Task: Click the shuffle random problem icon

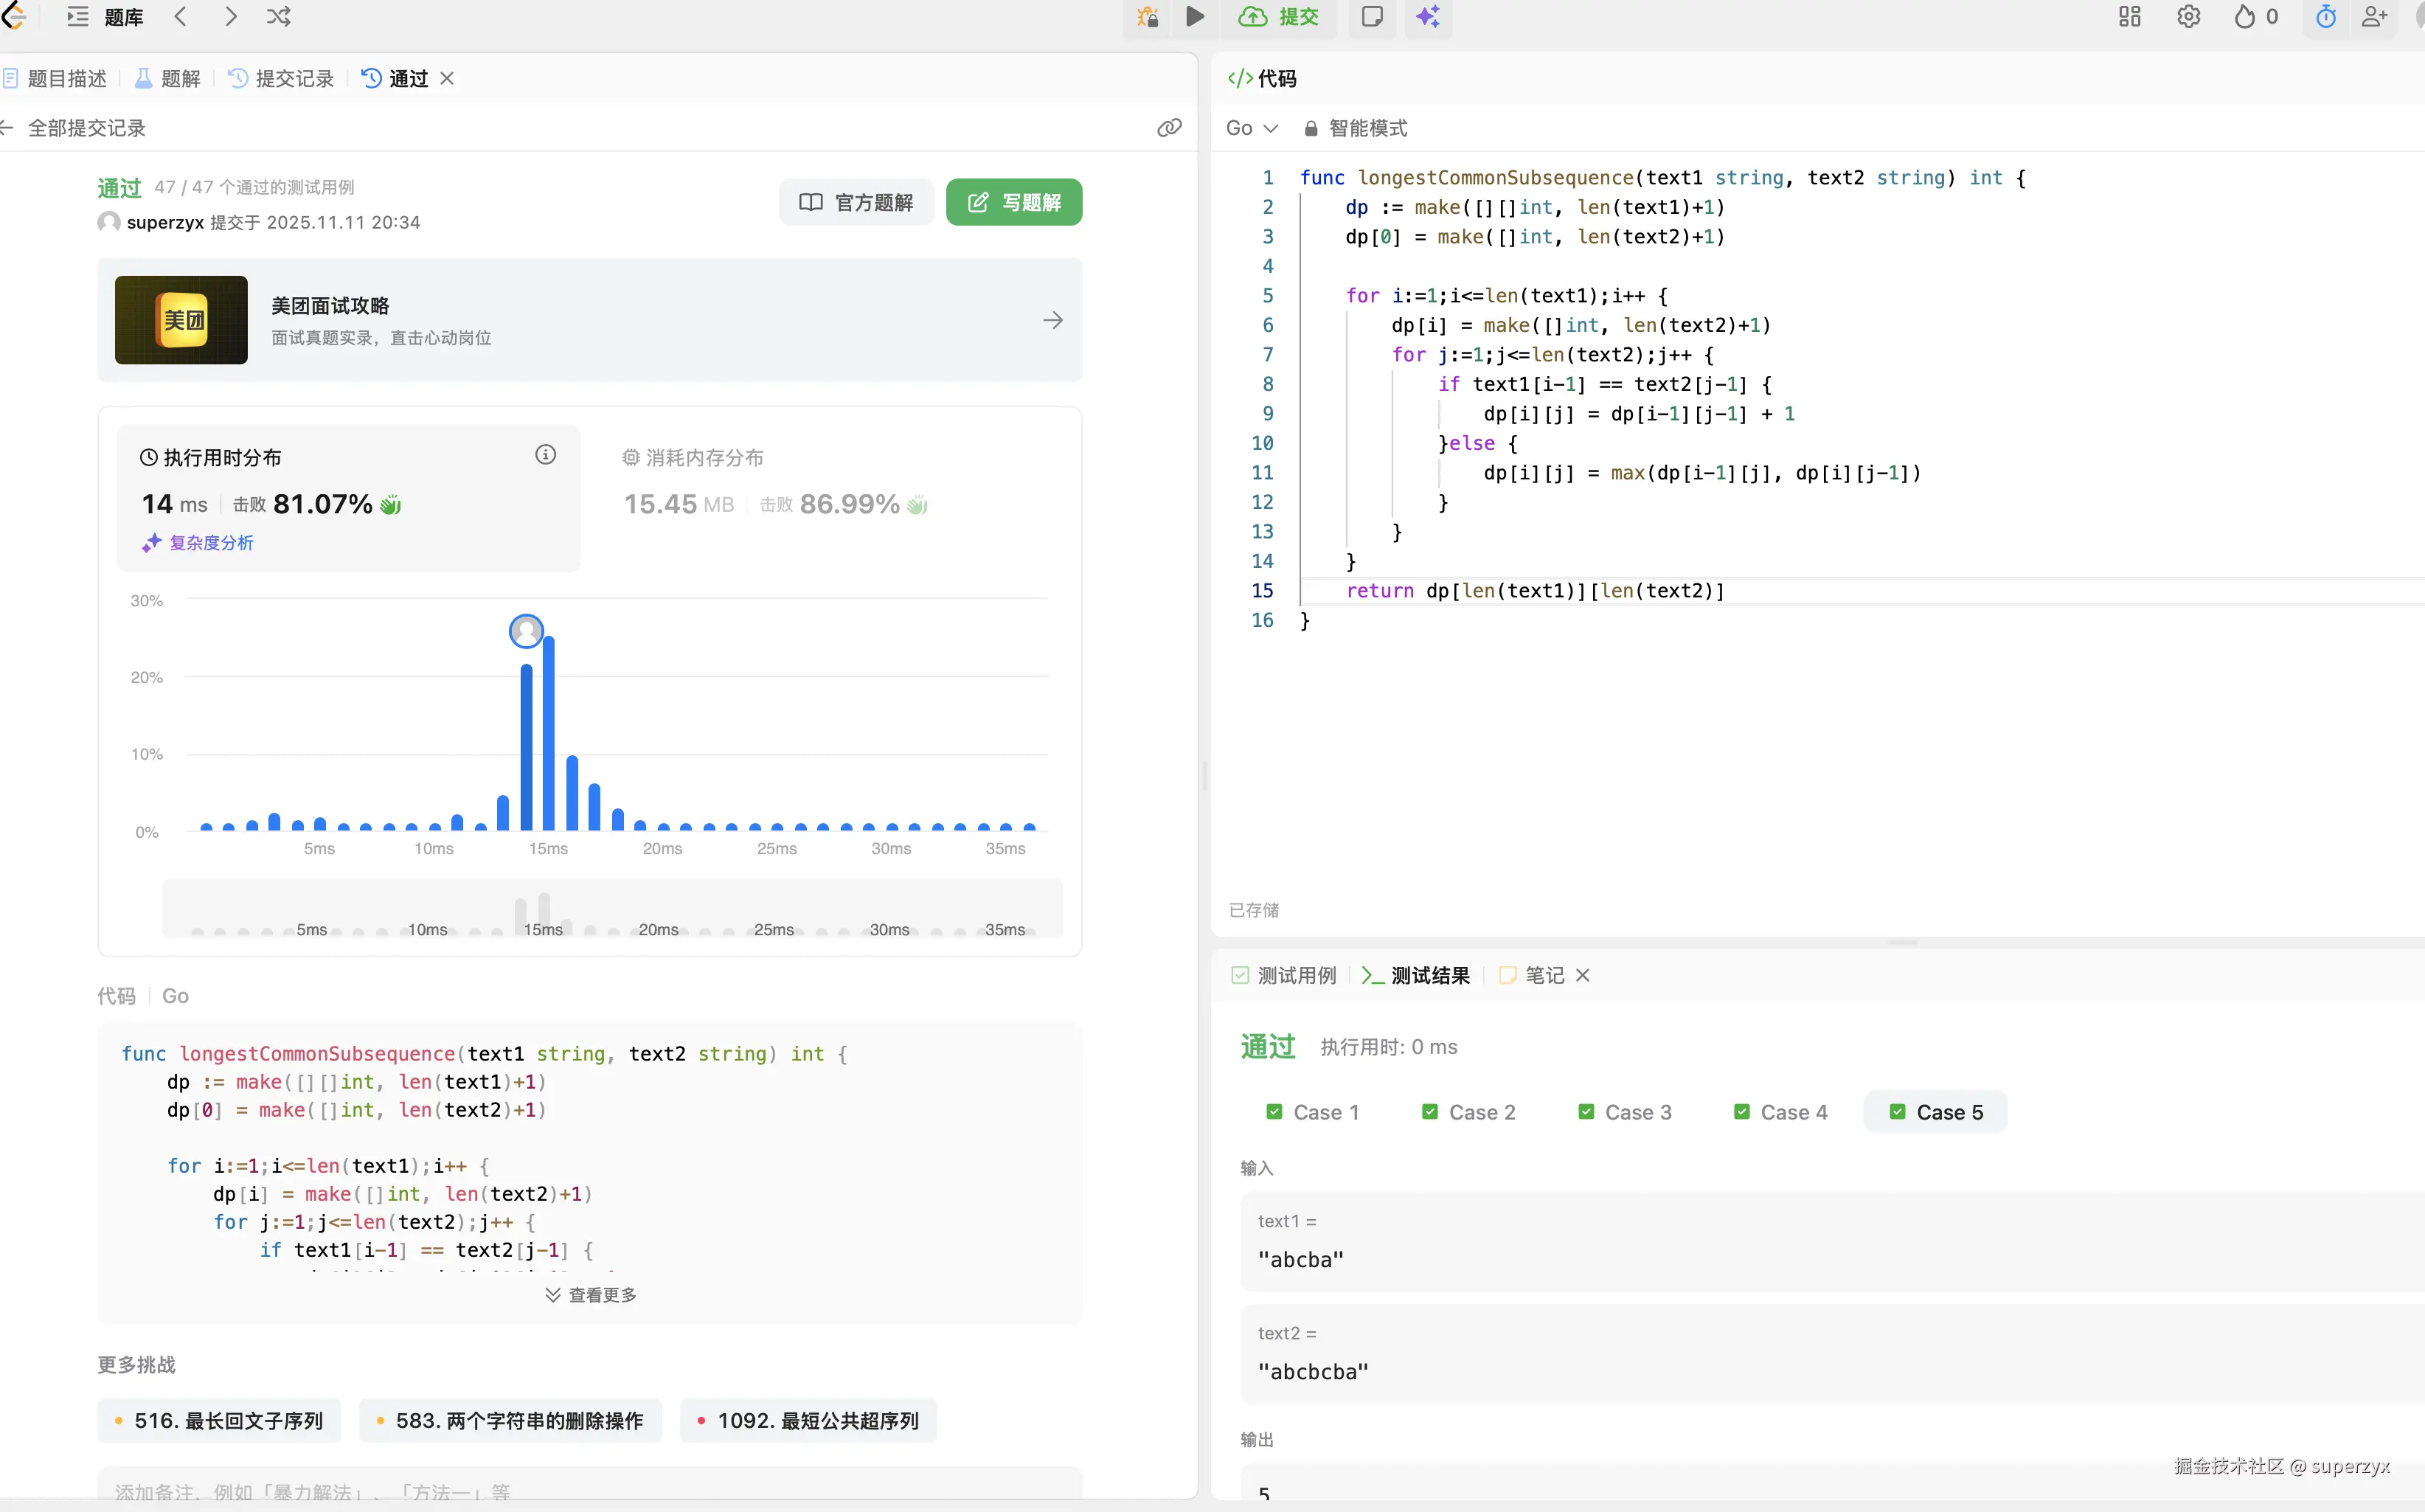Action: (278, 17)
